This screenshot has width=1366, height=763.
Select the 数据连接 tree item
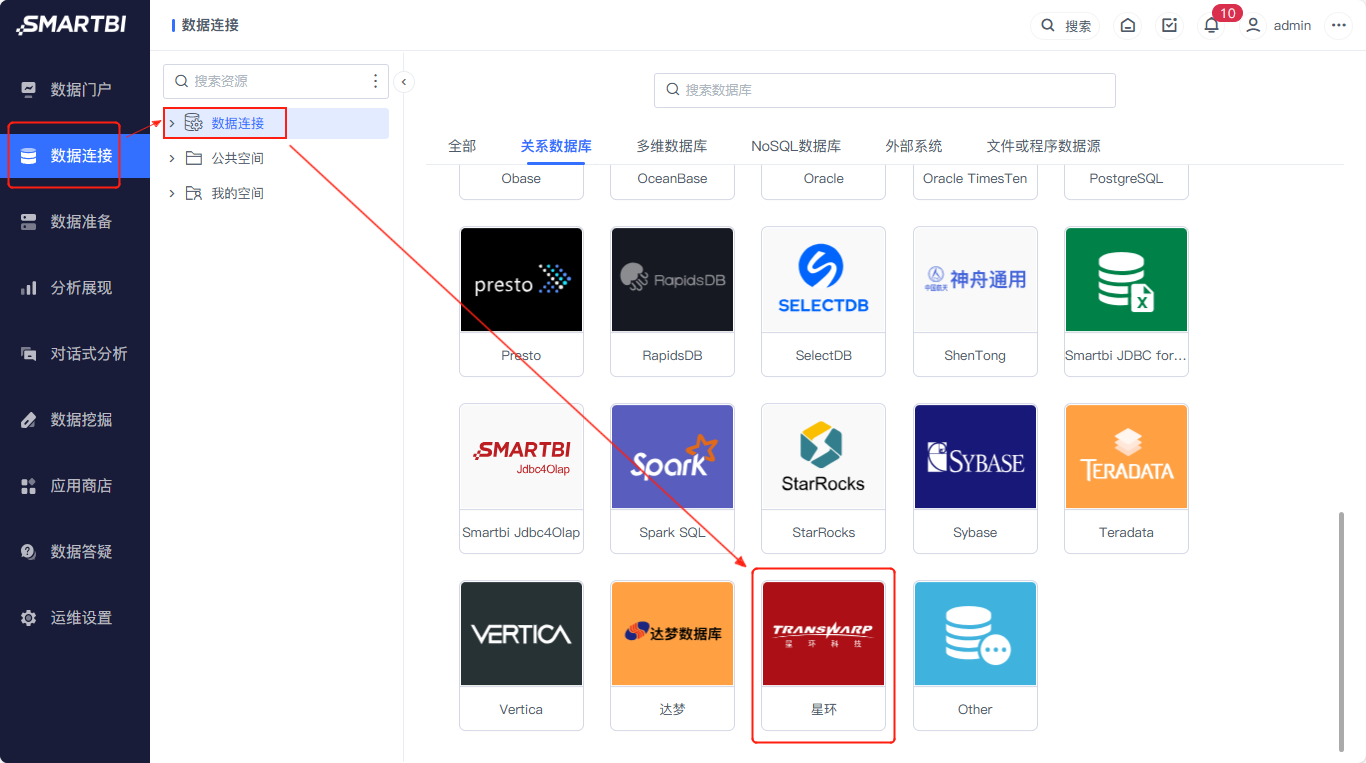(237, 123)
